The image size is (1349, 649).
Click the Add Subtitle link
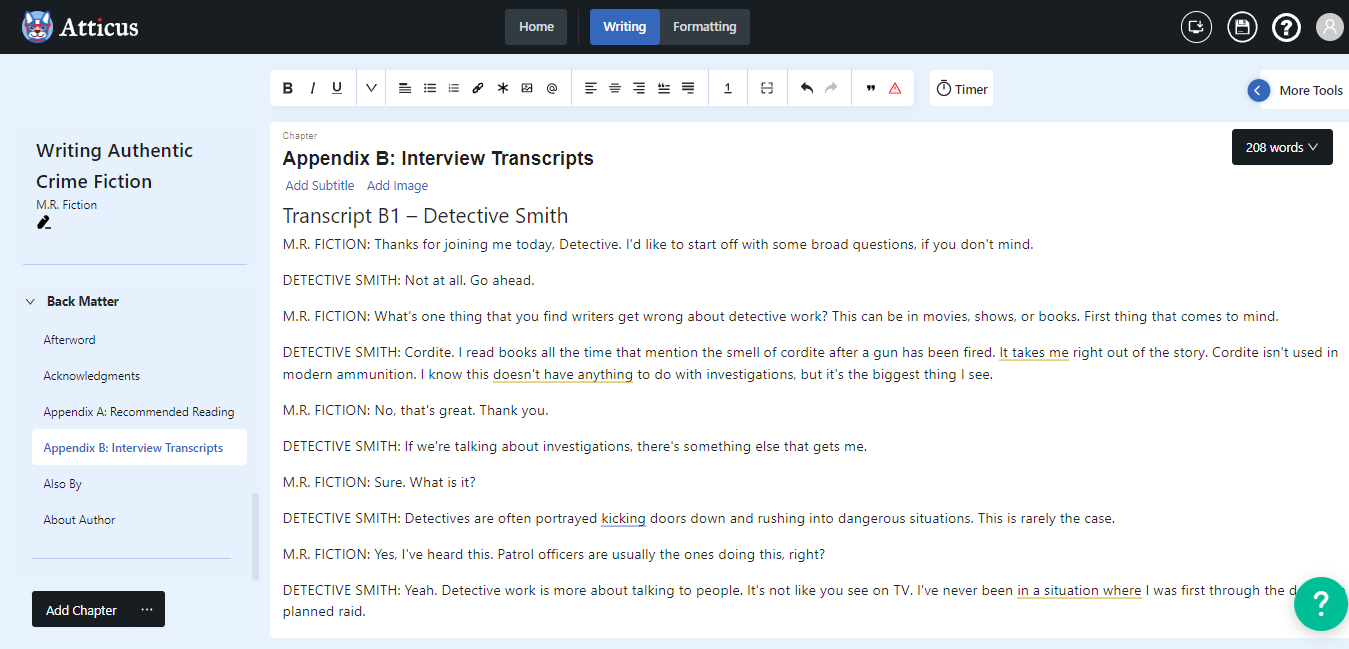tap(320, 185)
